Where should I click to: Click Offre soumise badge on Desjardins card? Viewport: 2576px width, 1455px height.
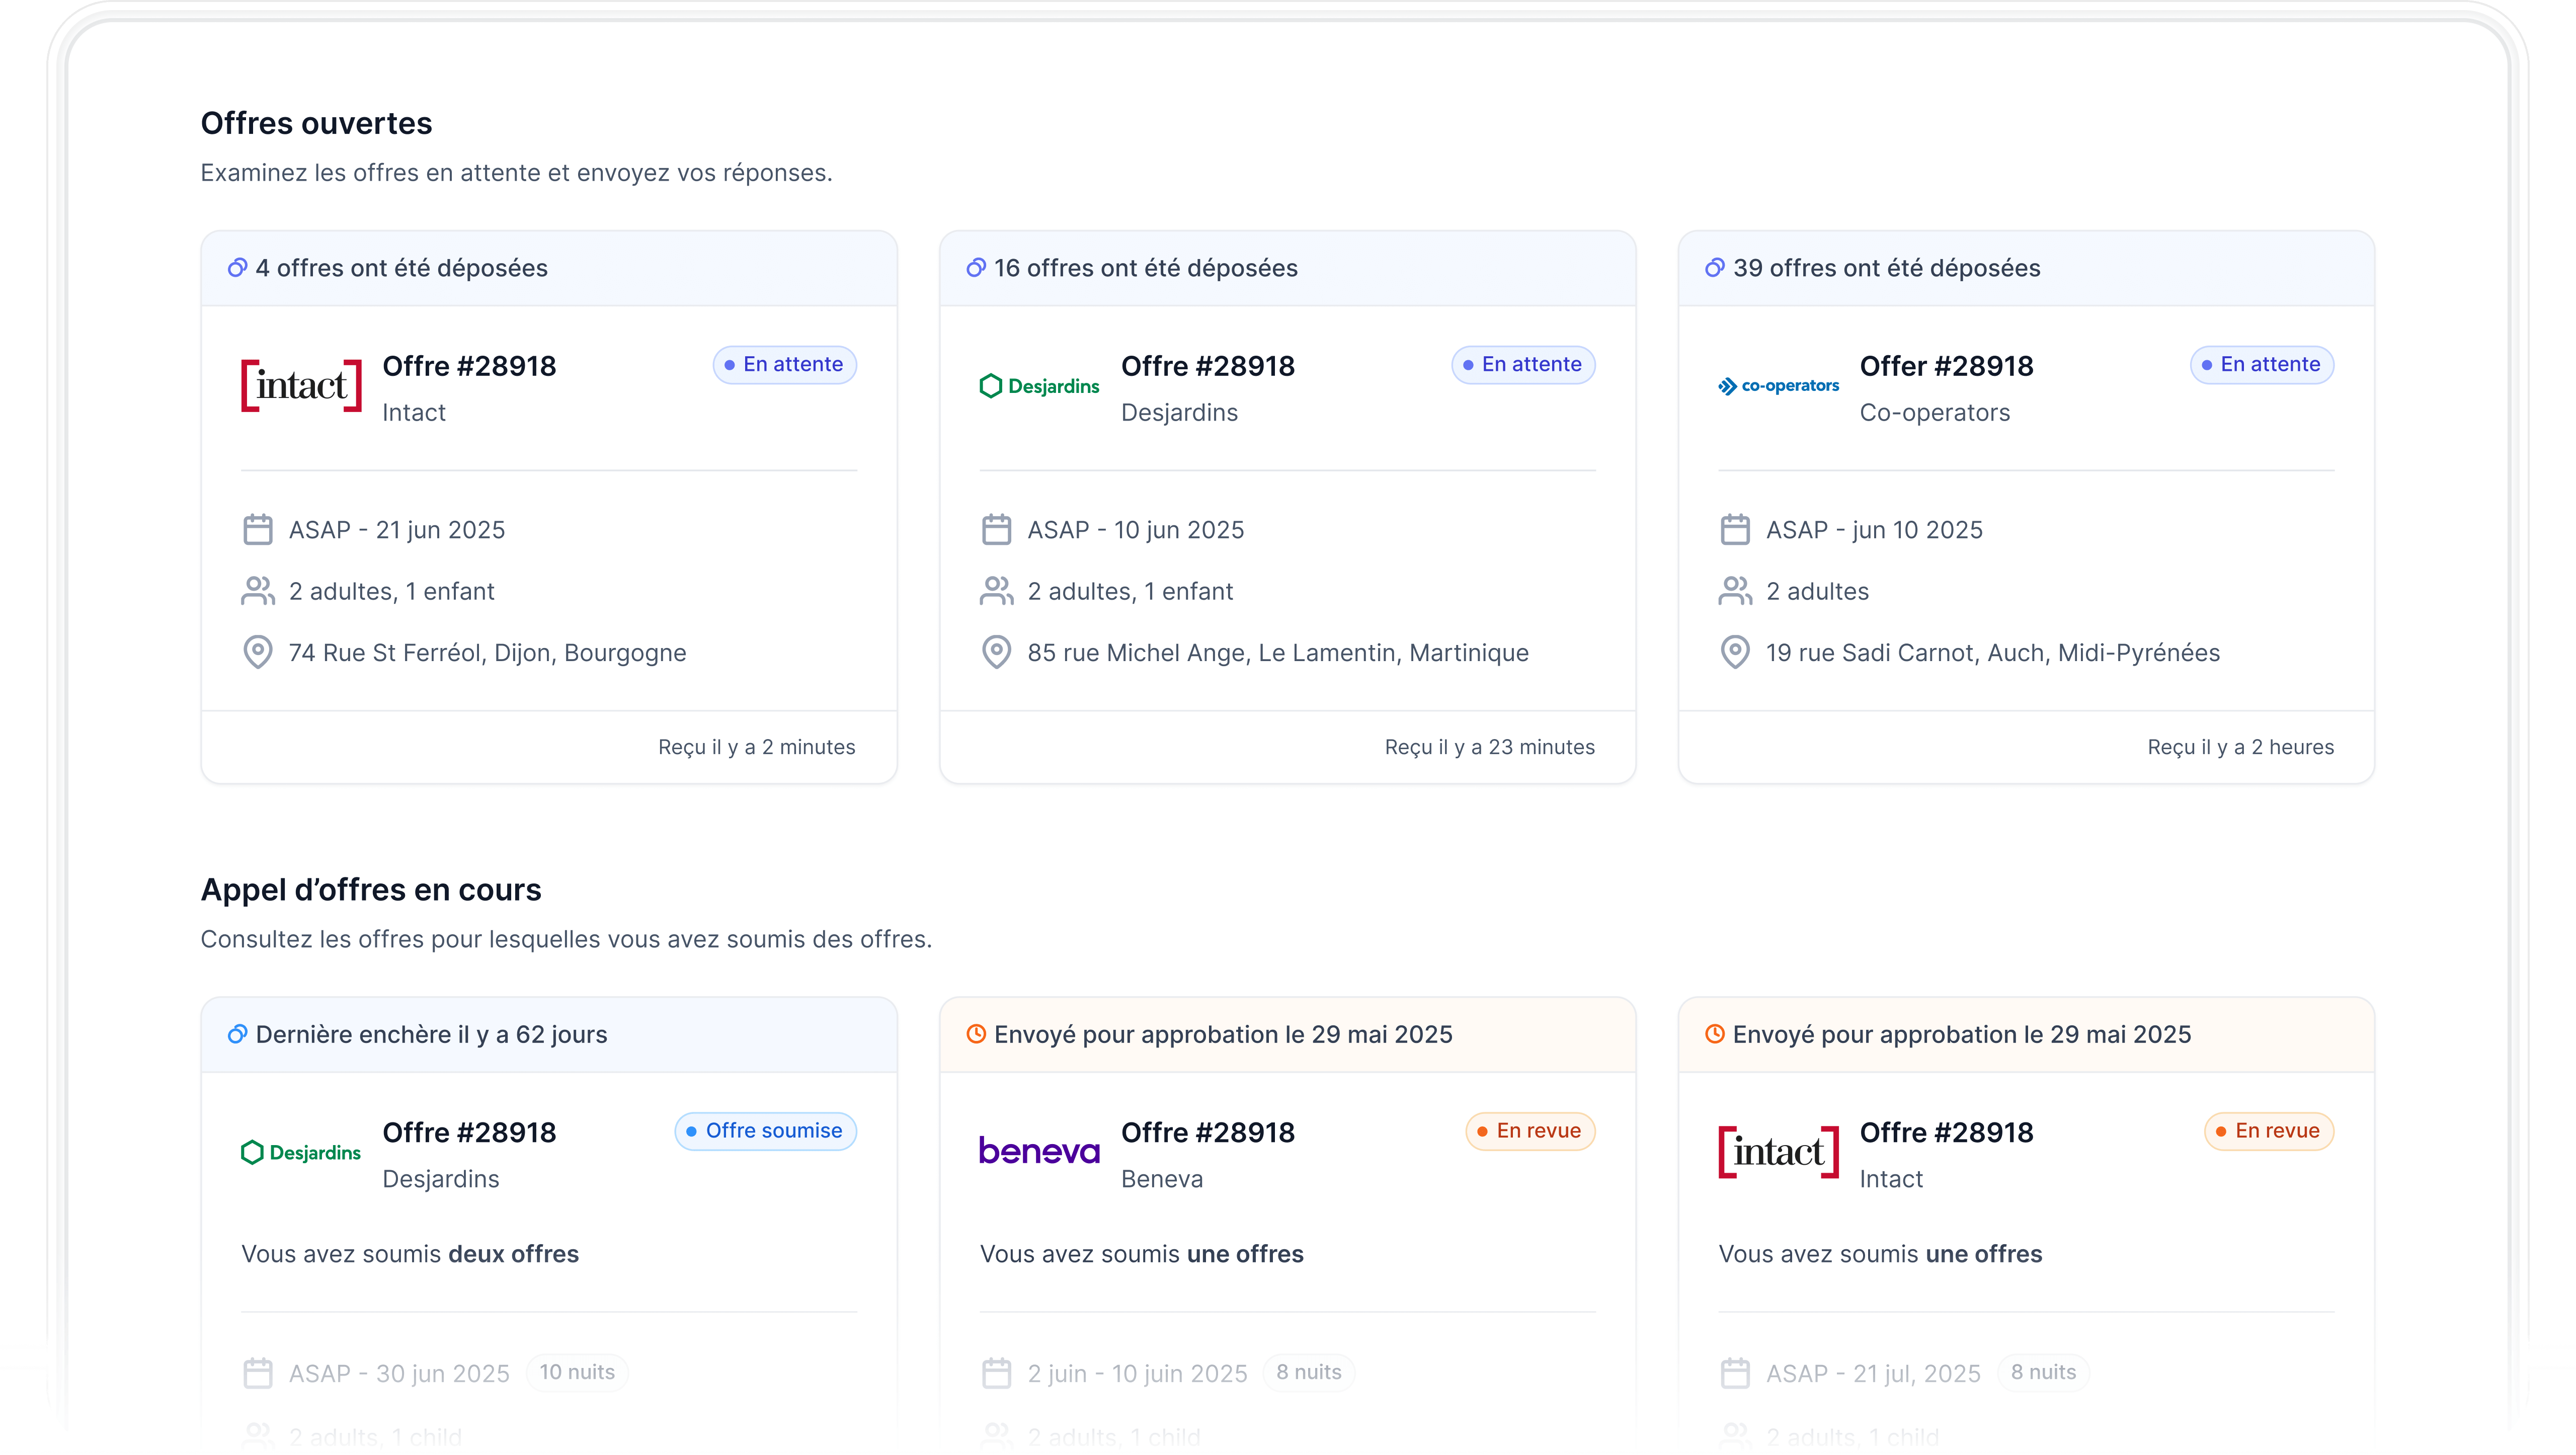765,1131
